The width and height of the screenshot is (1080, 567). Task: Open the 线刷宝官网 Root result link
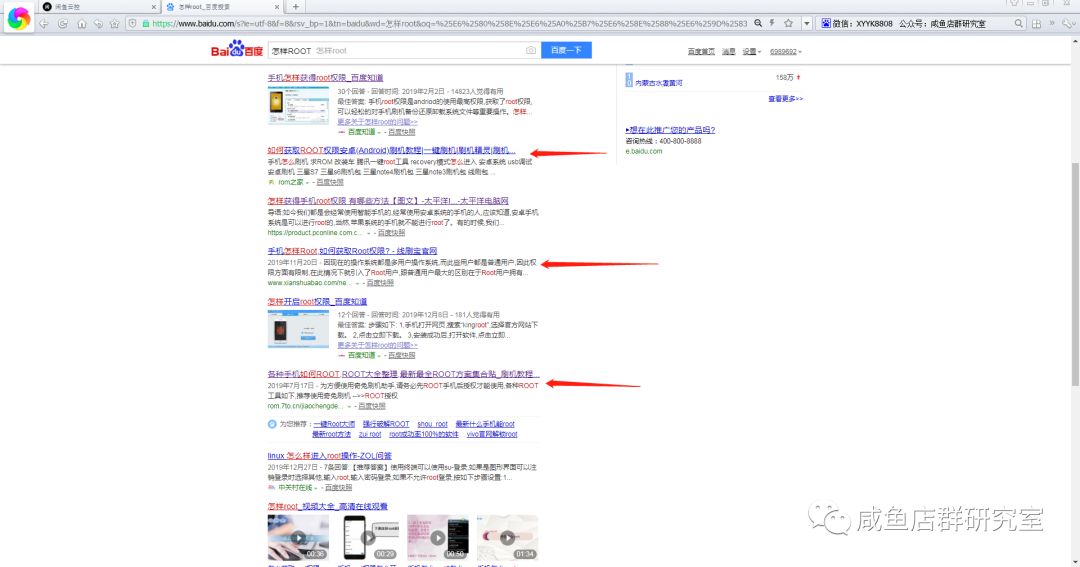click(x=352, y=251)
